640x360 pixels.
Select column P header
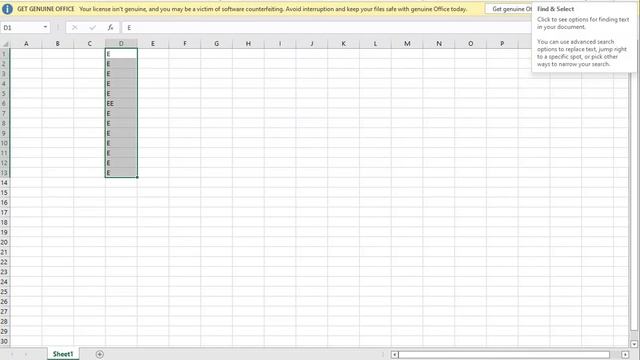[502, 44]
